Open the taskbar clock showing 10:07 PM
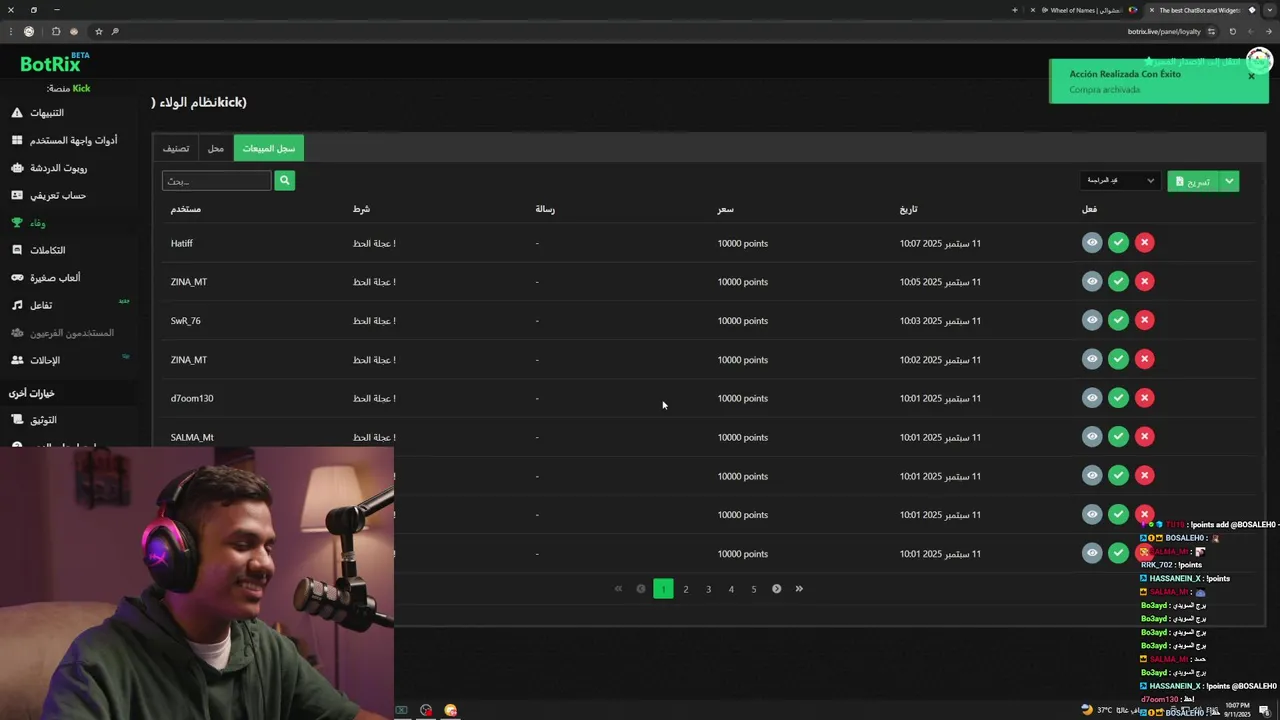 pyautogui.click(x=1237, y=710)
